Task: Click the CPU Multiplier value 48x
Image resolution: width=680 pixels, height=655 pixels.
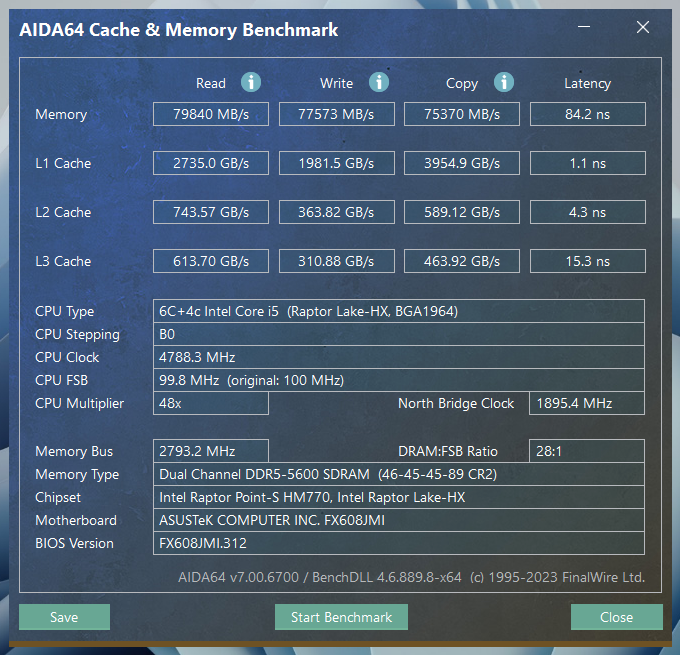Action: (x=211, y=403)
